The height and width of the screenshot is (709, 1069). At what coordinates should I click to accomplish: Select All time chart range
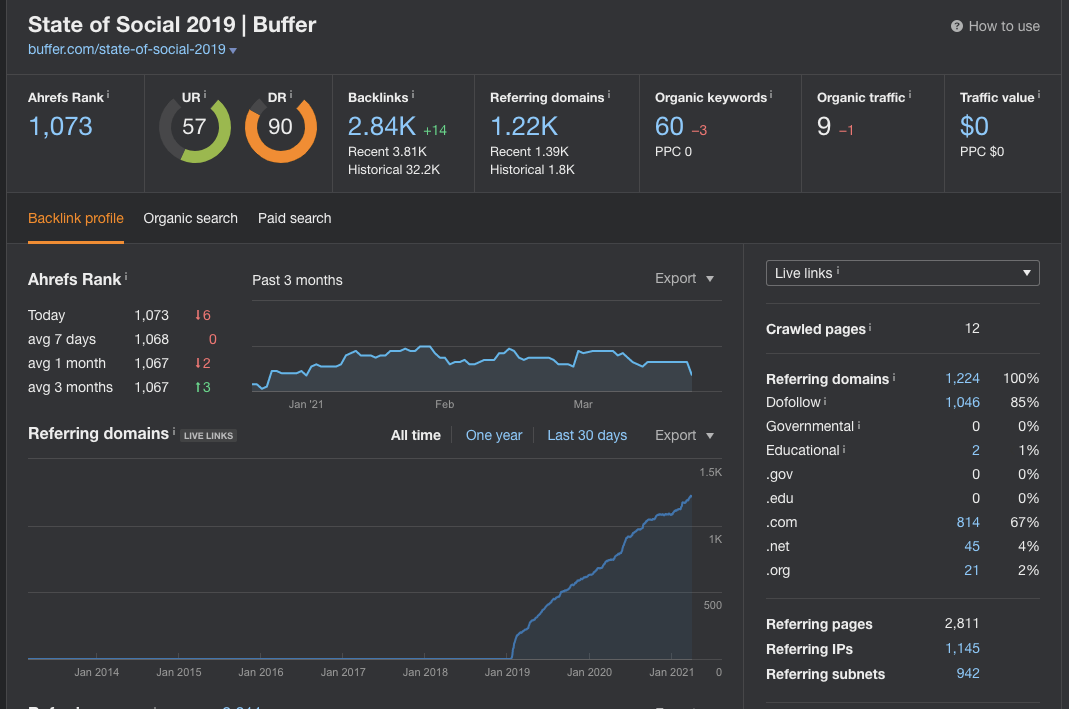pyautogui.click(x=416, y=435)
